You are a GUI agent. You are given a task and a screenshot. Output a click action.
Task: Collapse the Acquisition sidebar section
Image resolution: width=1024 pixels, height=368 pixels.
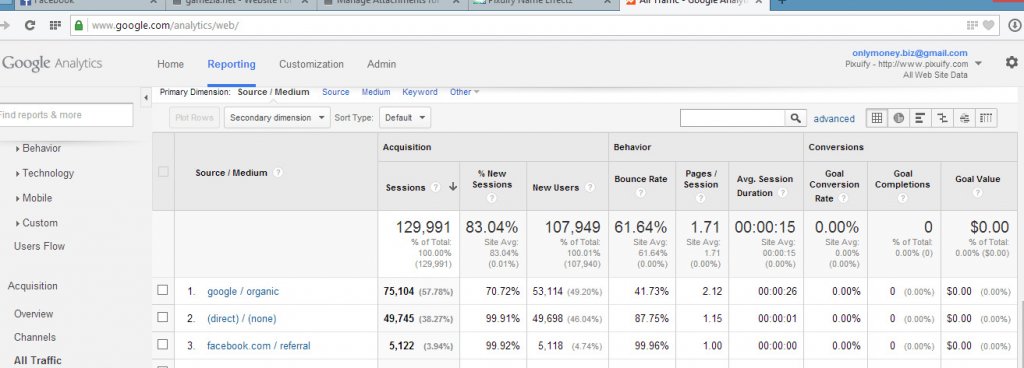33,286
